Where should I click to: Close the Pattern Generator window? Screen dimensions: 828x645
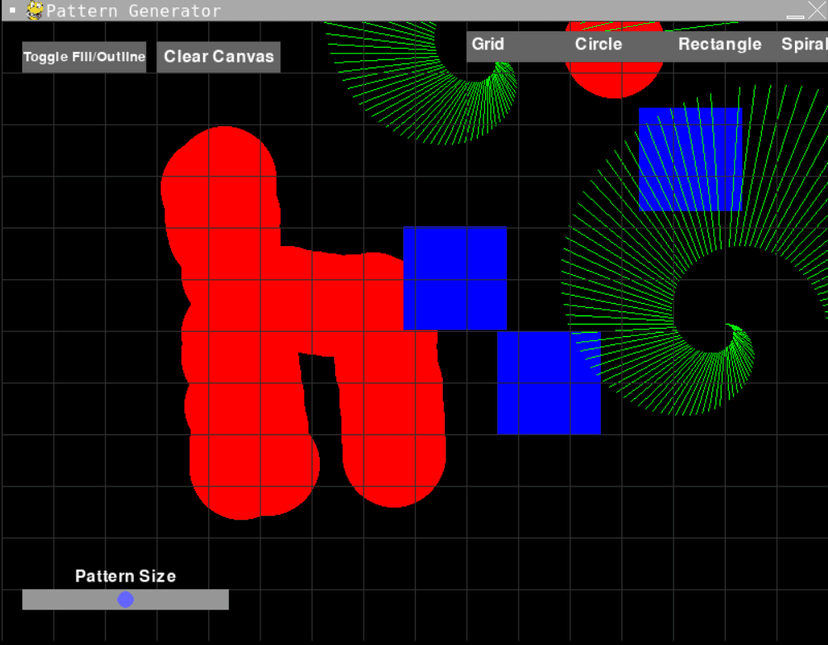click(x=816, y=10)
